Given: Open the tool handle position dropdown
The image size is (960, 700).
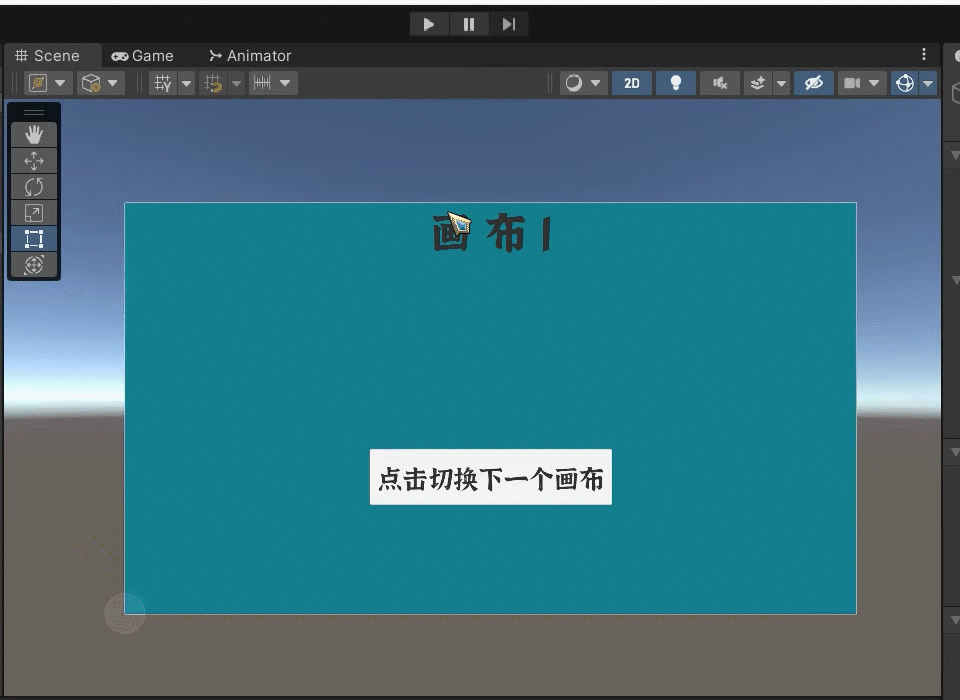Looking at the screenshot, I should coord(61,83).
